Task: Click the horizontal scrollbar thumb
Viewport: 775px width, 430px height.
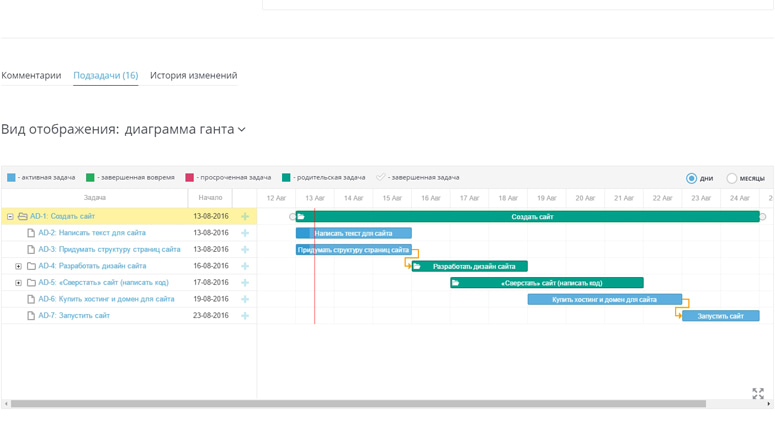Action: pos(358,404)
